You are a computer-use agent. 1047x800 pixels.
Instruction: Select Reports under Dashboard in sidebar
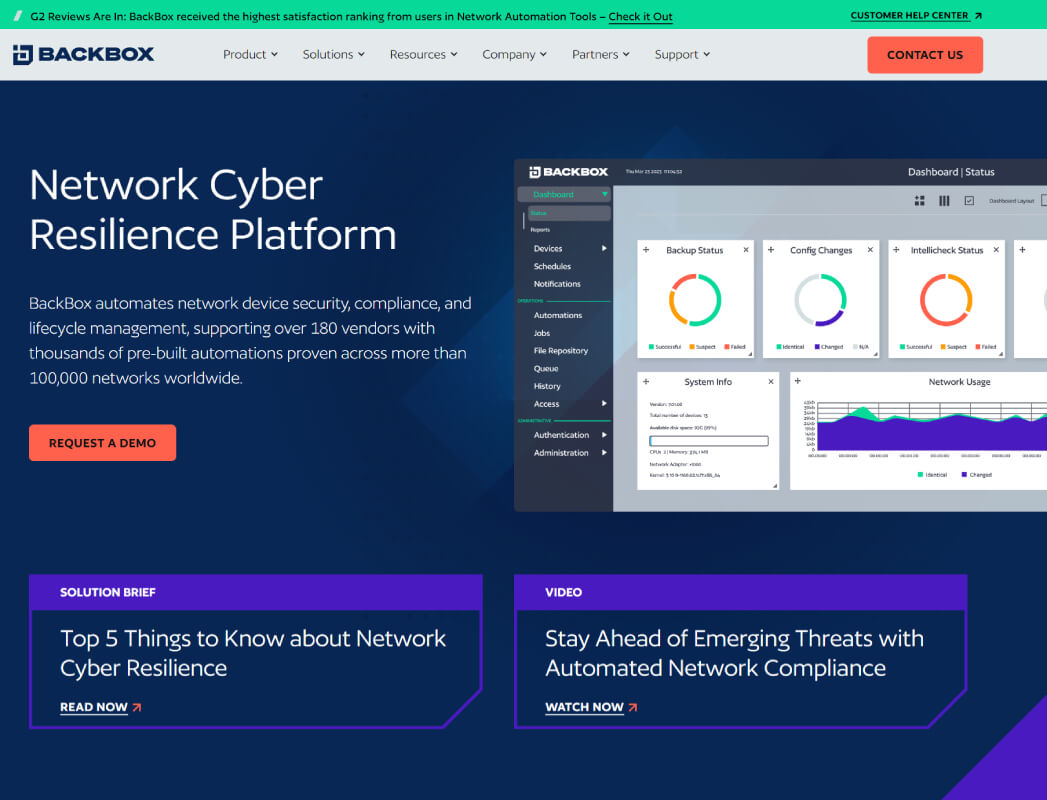(x=540, y=230)
